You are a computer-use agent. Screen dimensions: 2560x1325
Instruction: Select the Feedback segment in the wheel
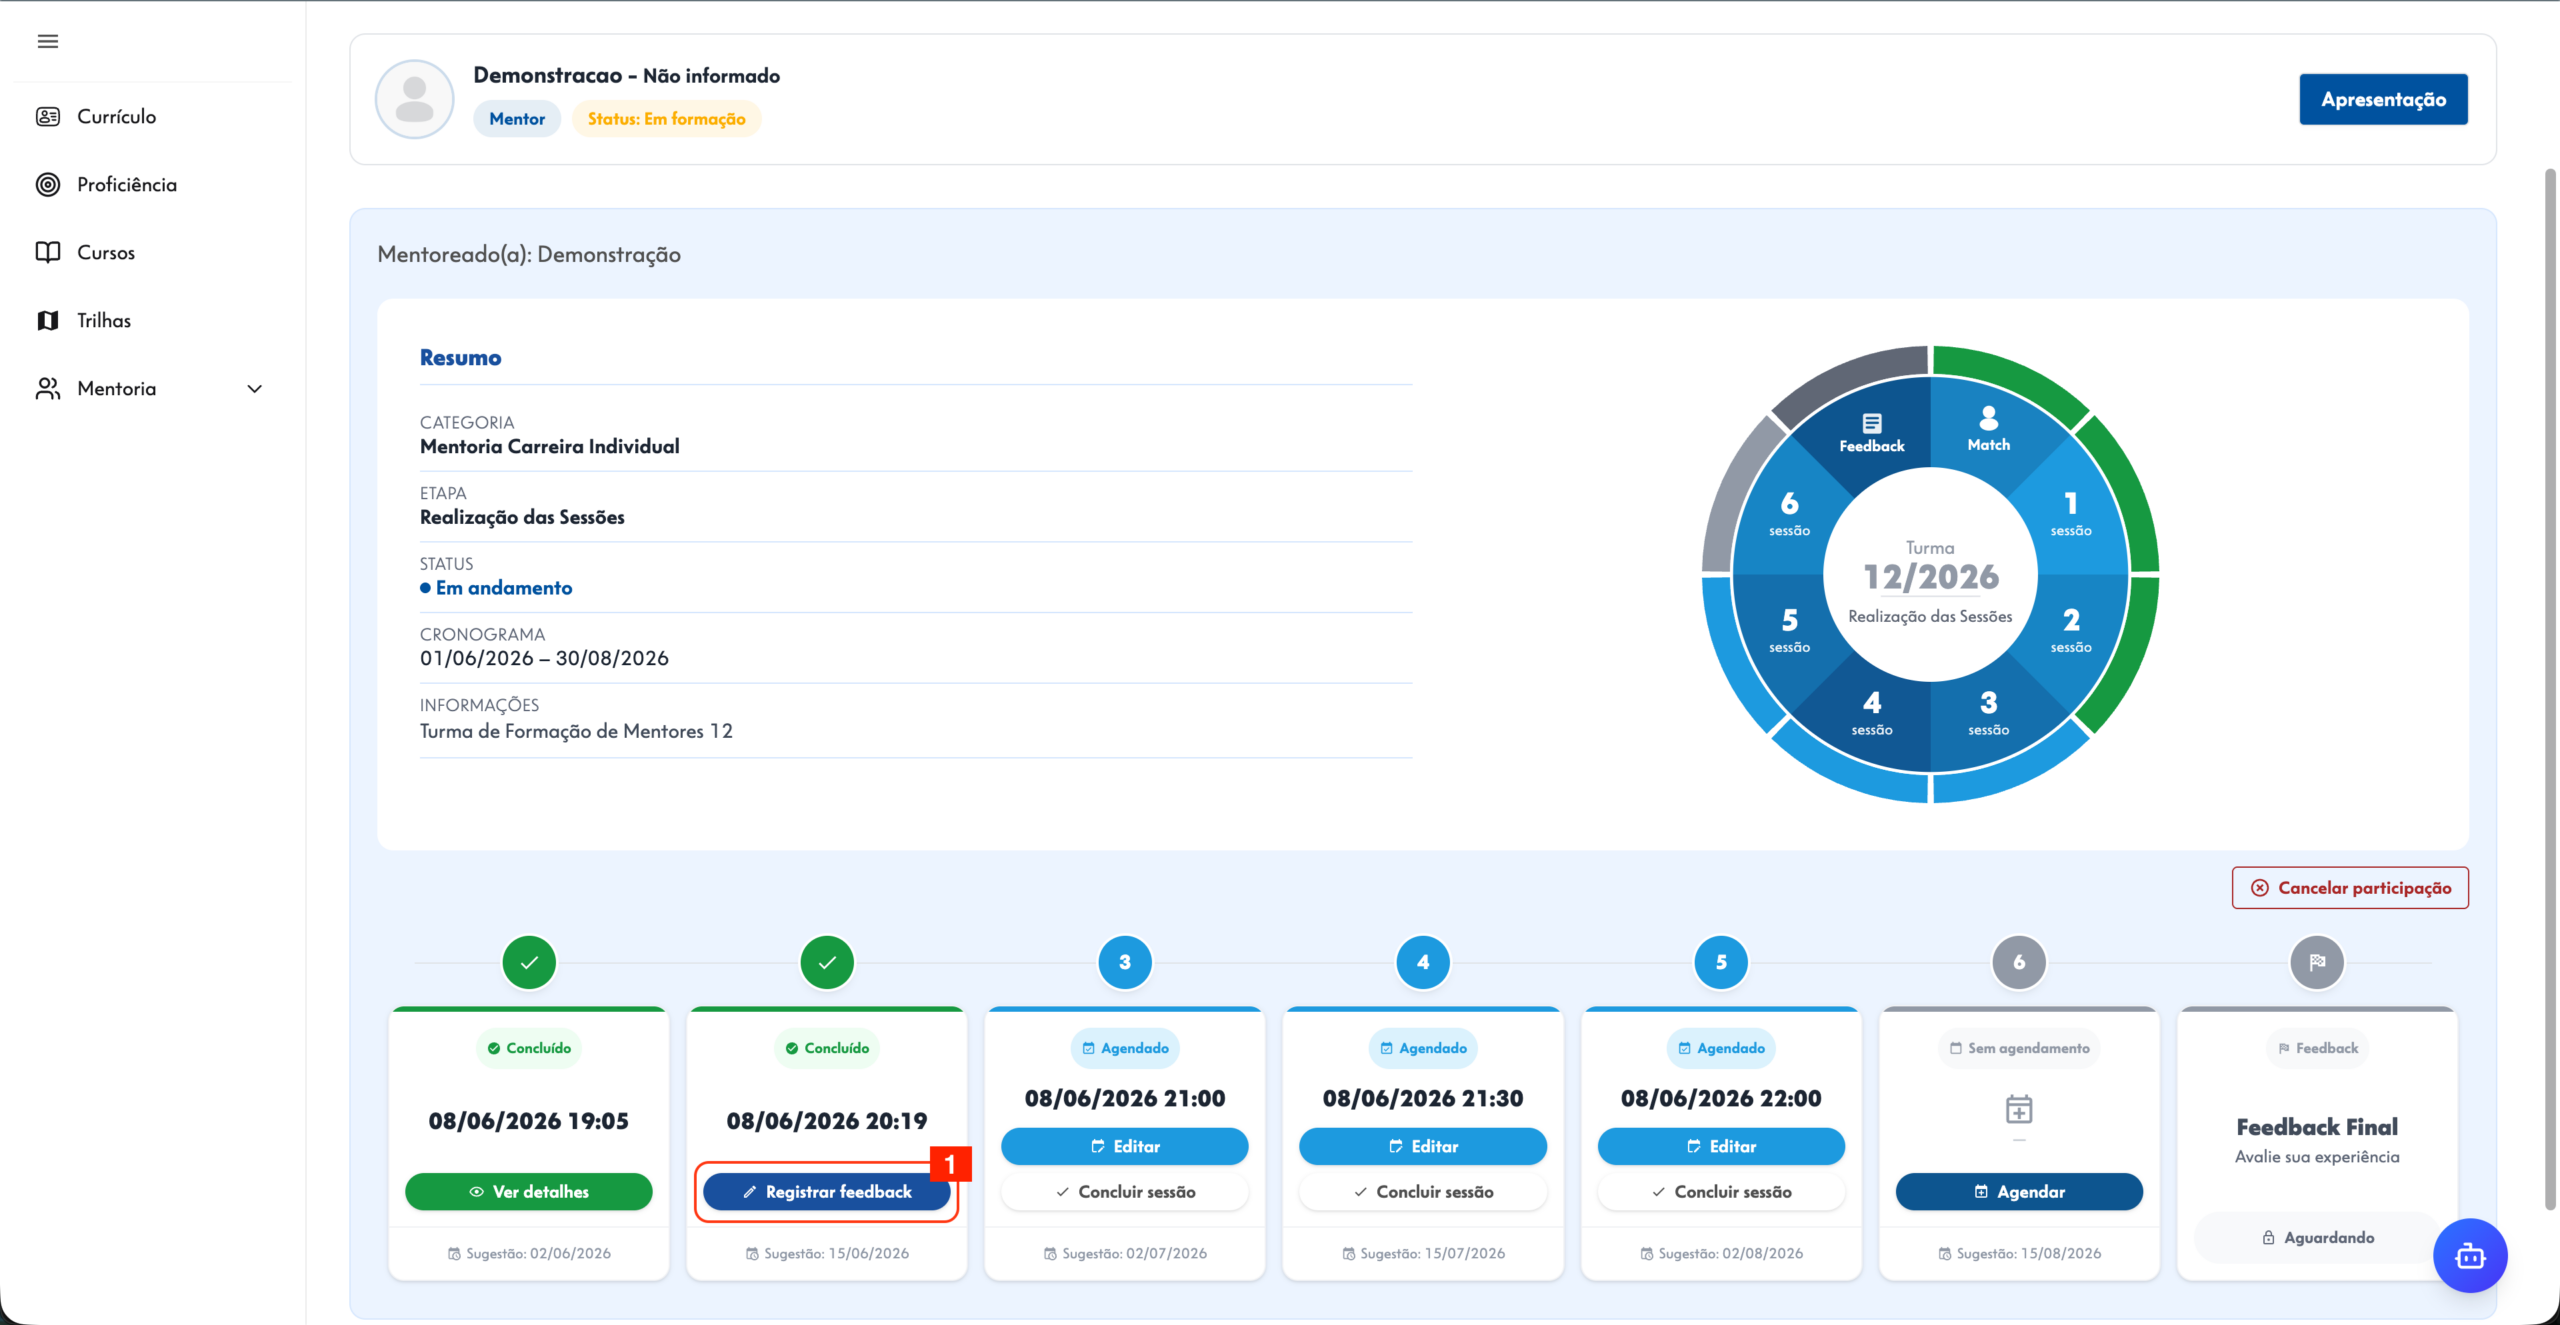pyautogui.click(x=1871, y=433)
